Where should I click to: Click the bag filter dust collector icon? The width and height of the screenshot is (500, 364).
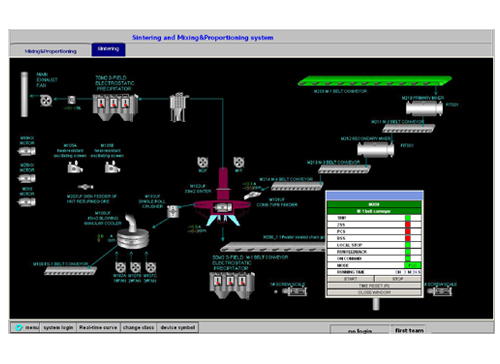pyautogui.click(x=179, y=107)
